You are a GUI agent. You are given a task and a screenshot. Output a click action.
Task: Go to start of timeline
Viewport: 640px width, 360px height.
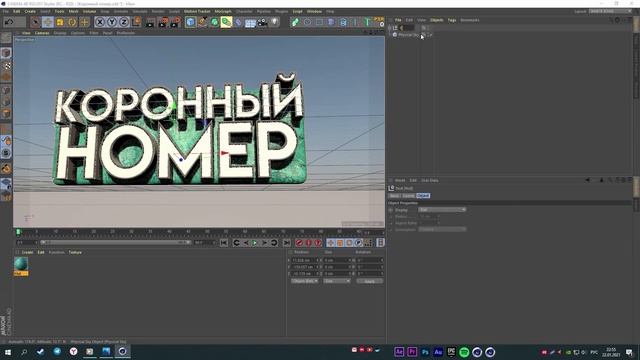point(224,243)
